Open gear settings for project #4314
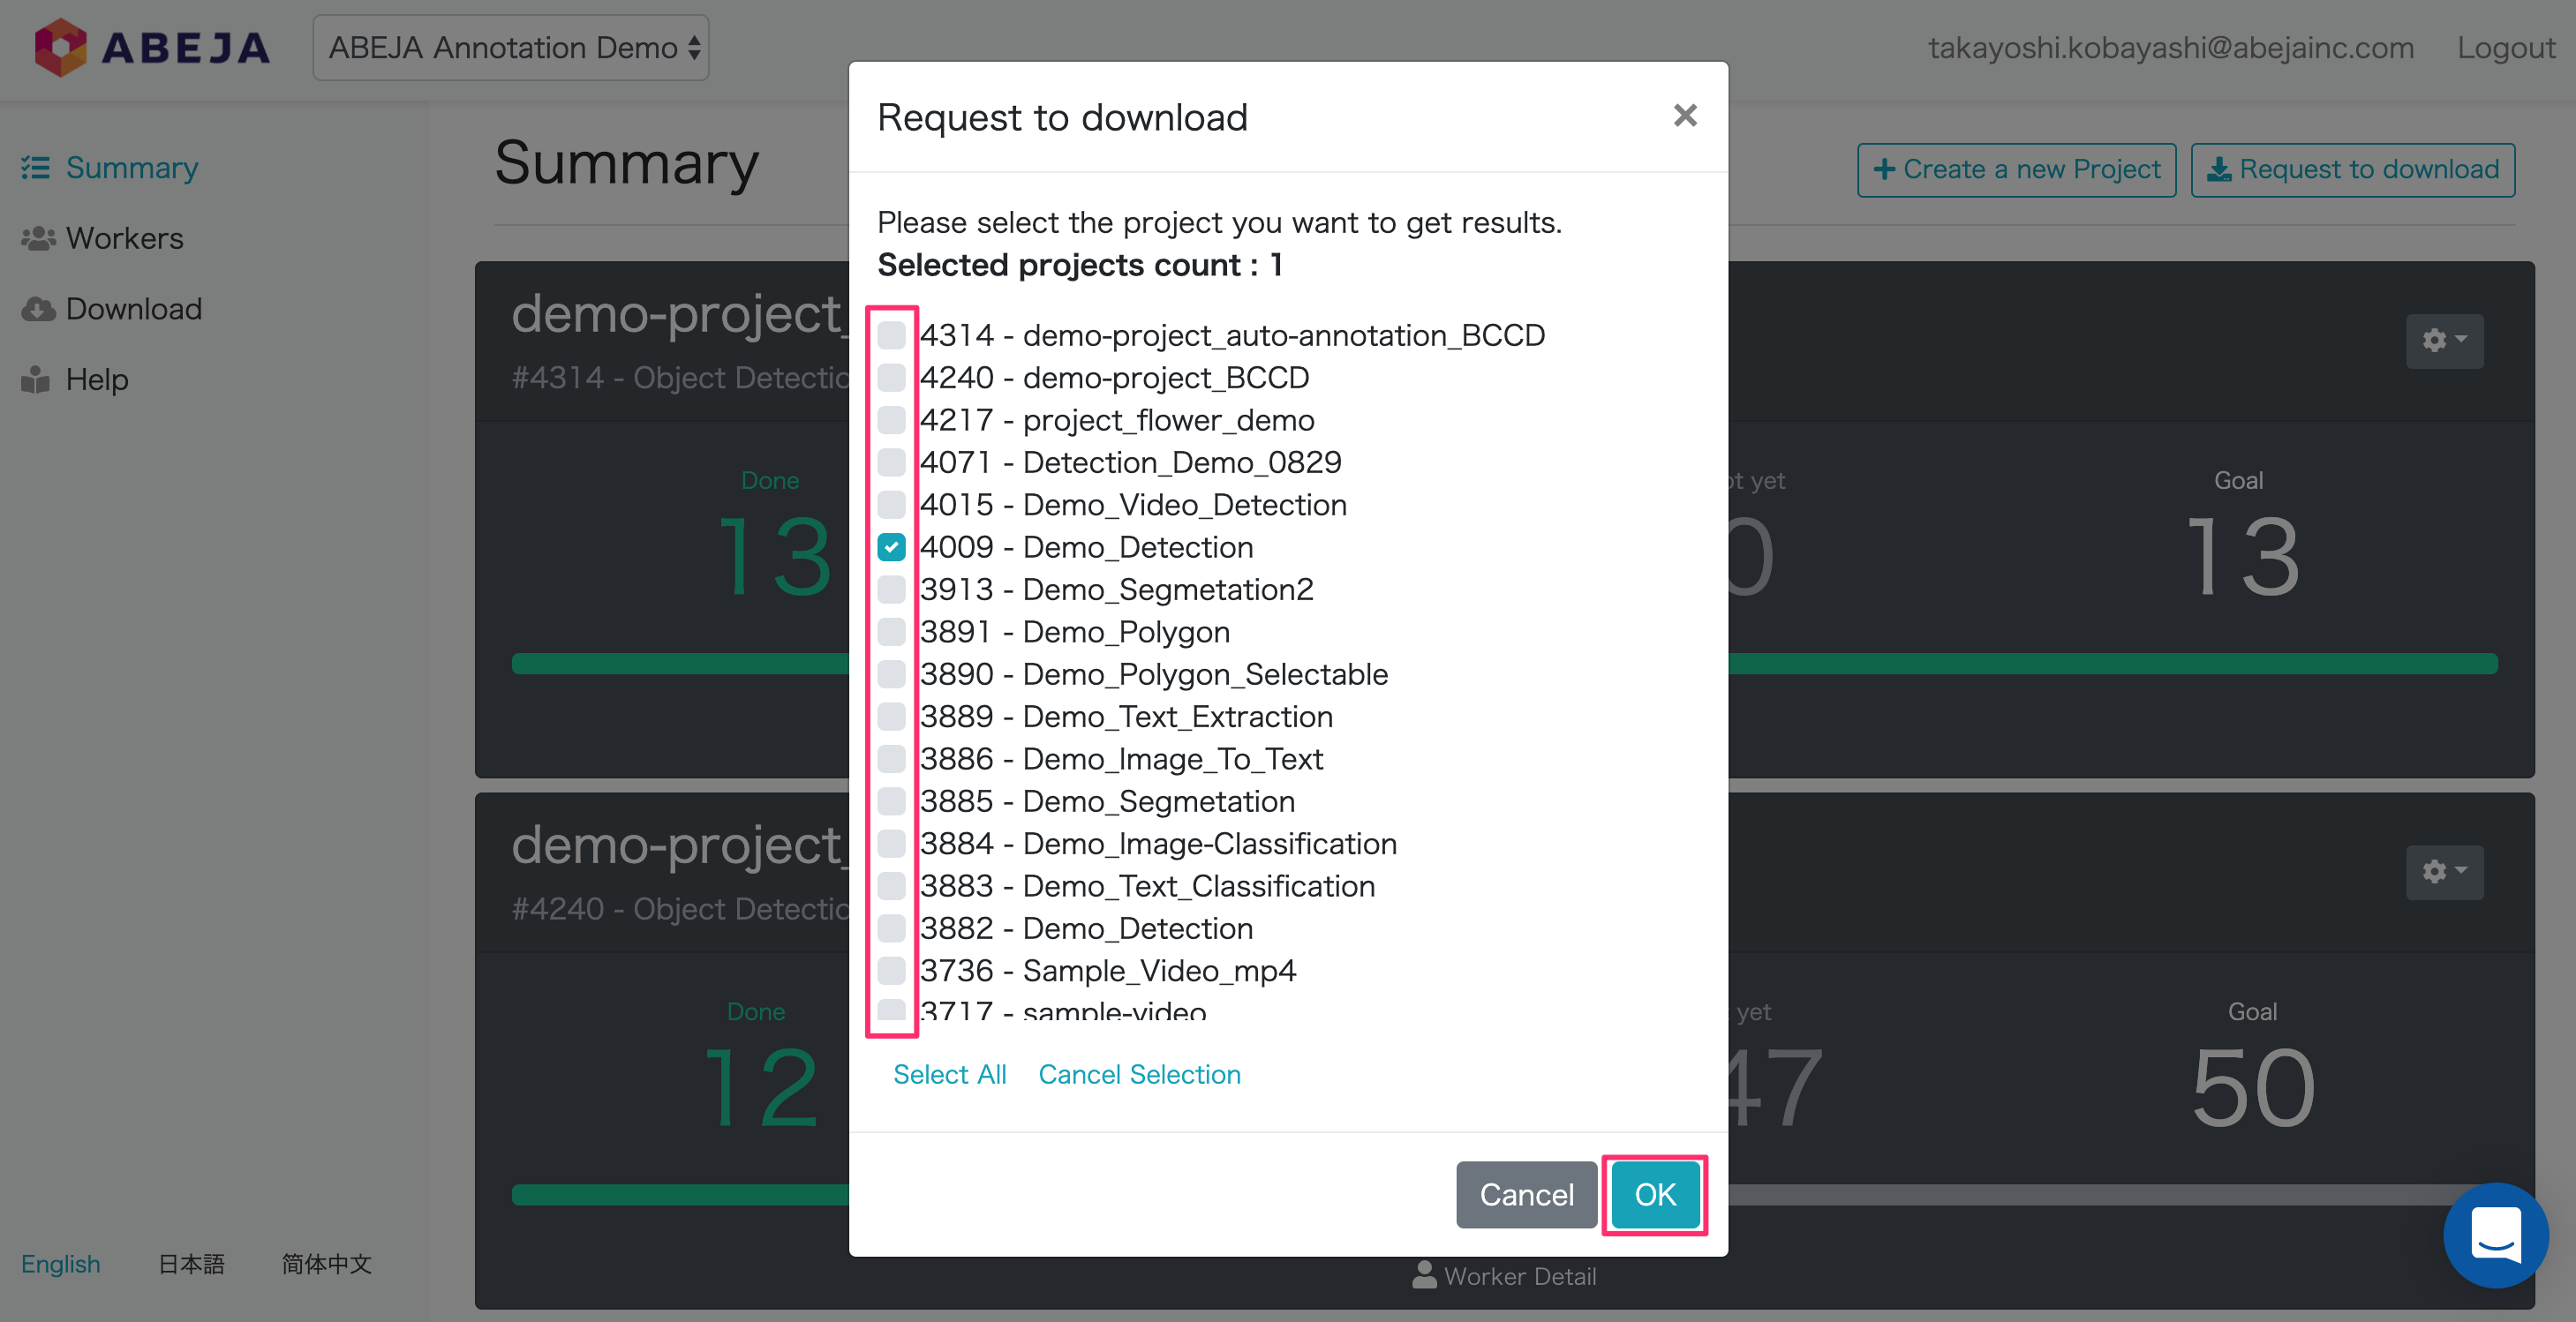2576x1322 pixels. 2444,340
